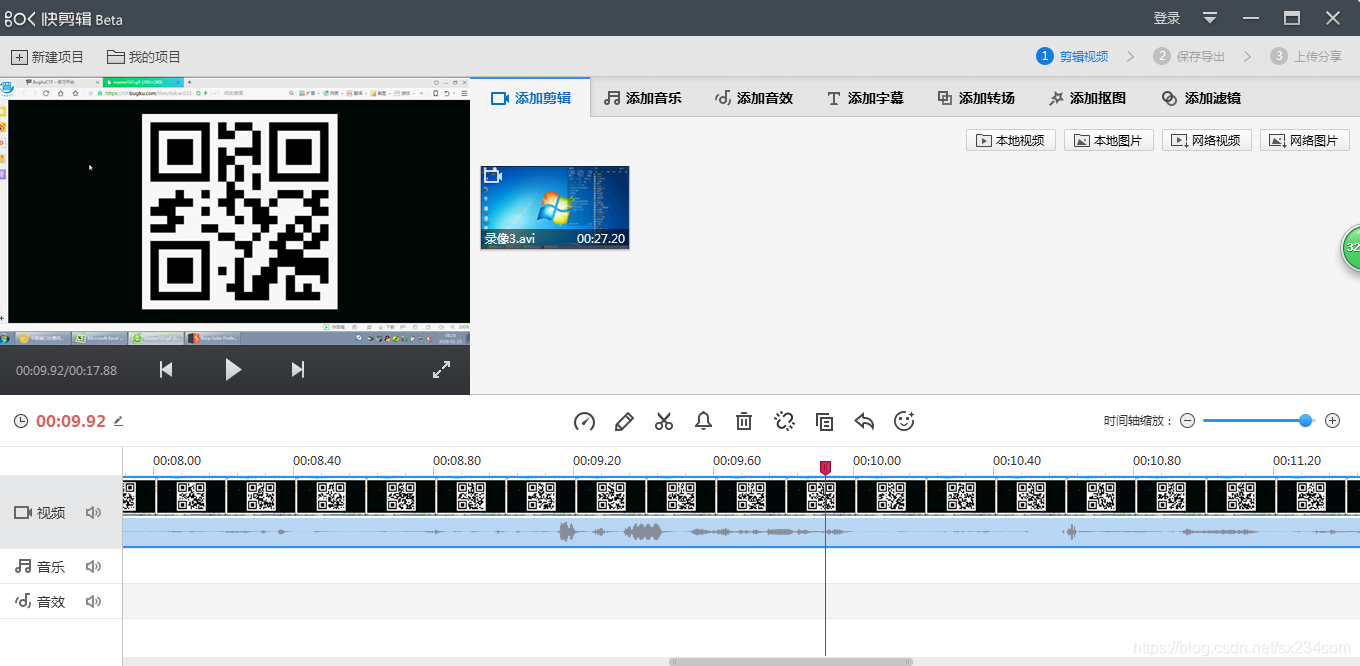Switch to 添加音效 tab
This screenshot has width=1360, height=666.
(754, 98)
